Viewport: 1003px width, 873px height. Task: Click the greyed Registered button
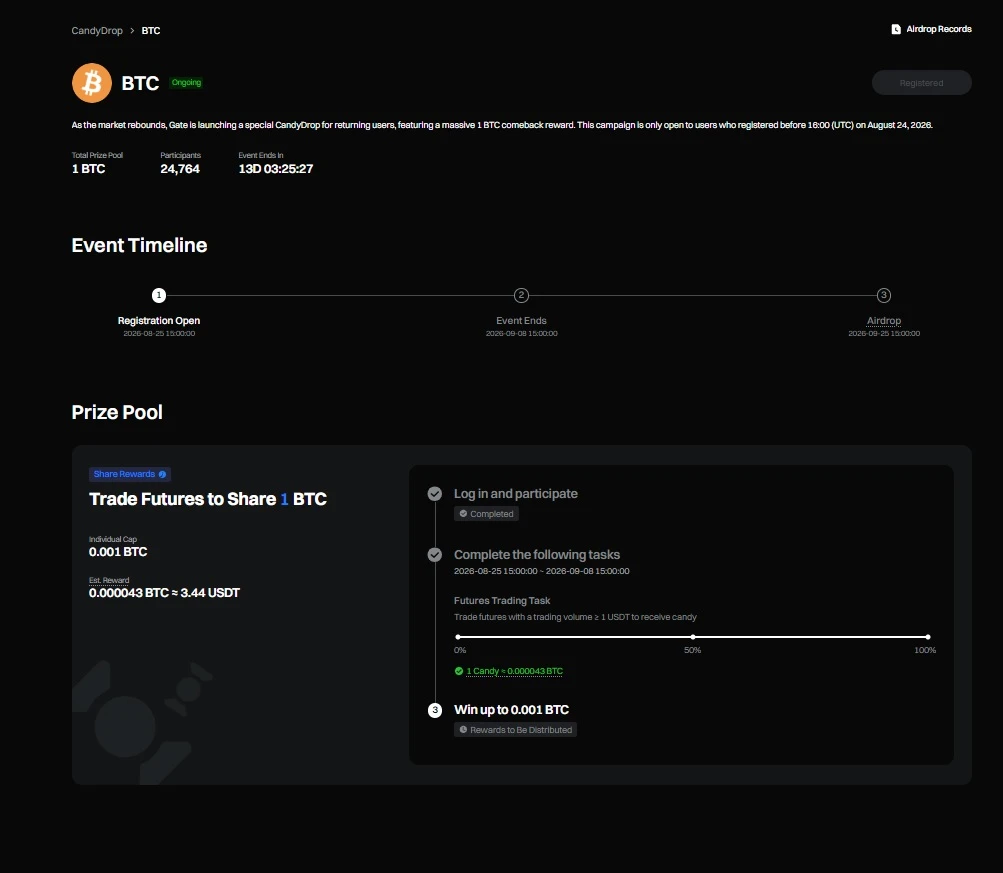coord(921,83)
